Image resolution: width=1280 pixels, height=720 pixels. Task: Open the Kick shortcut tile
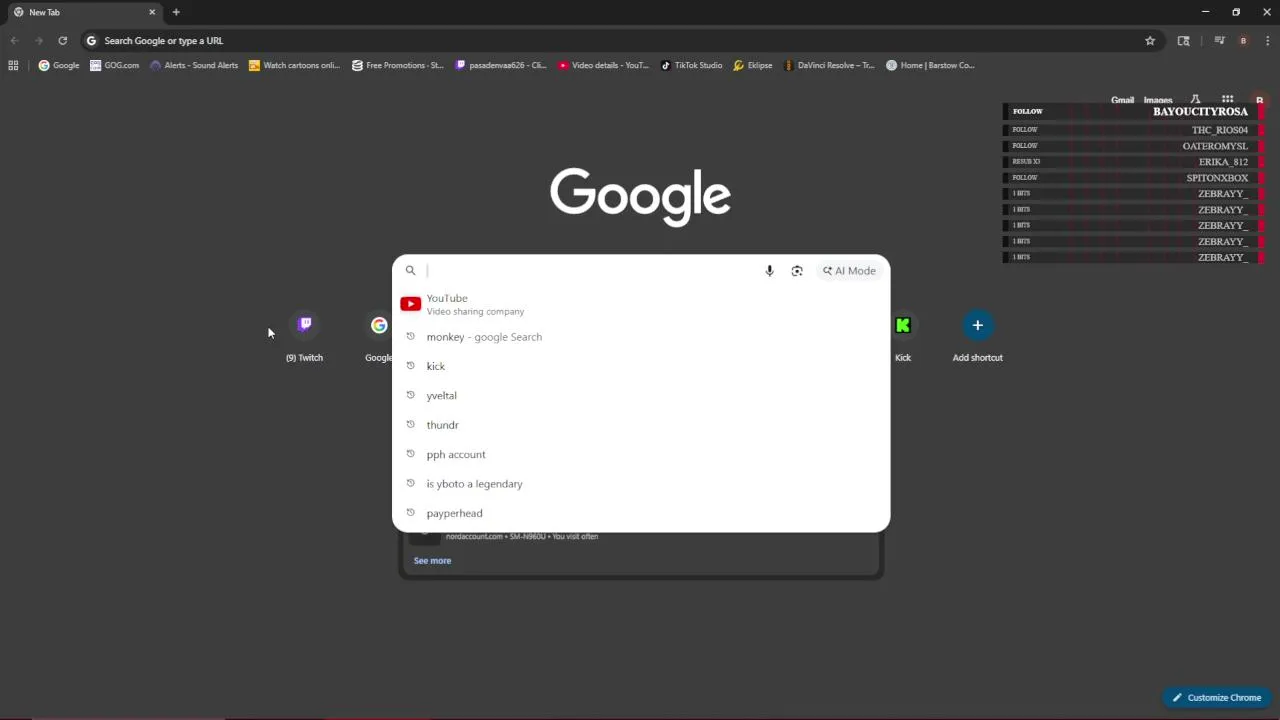click(903, 337)
